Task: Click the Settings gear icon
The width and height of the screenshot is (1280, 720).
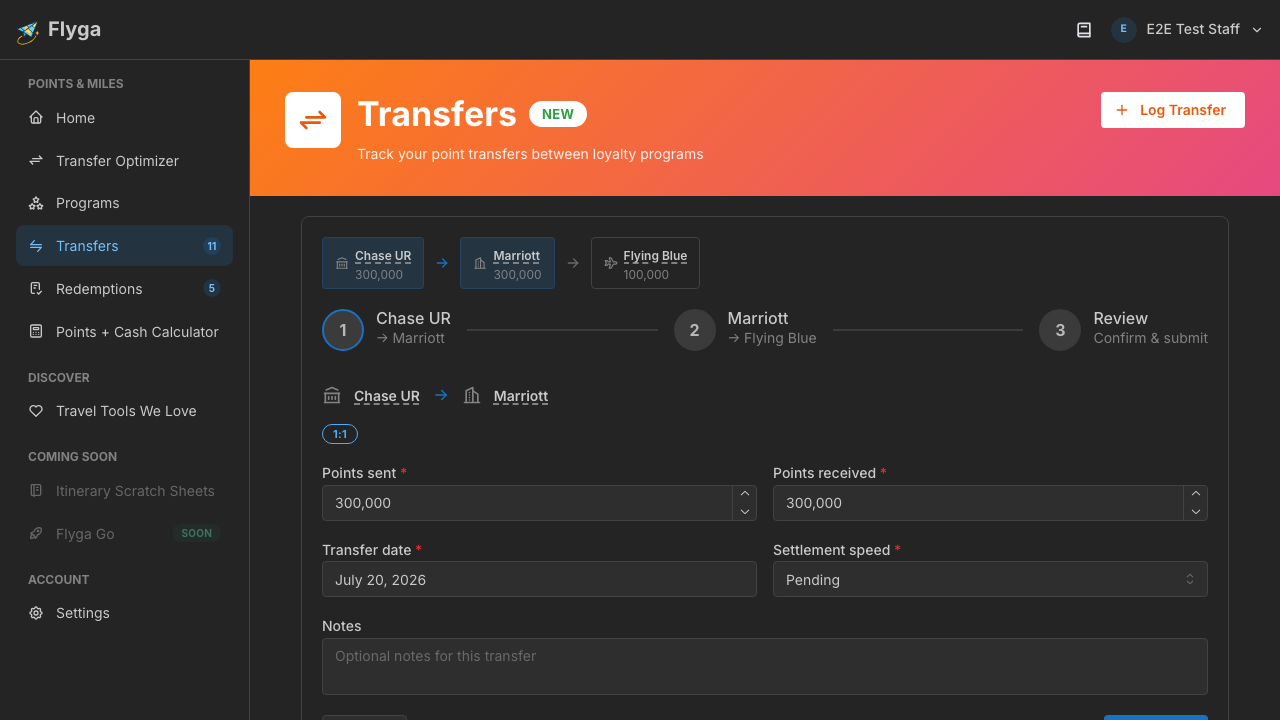Action: click(36, 613)
